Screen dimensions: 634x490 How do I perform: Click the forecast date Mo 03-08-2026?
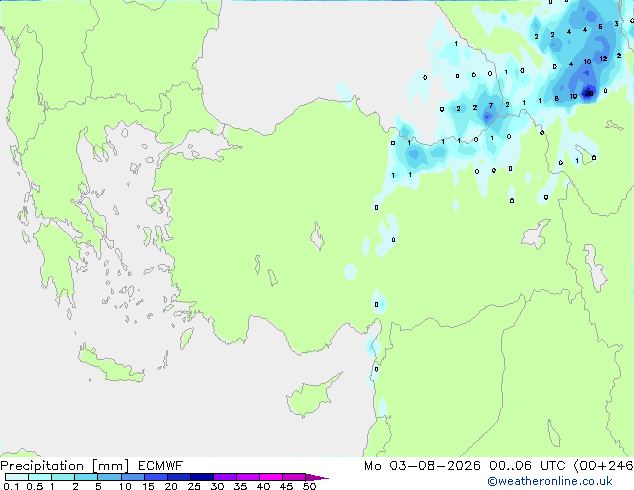422,466
